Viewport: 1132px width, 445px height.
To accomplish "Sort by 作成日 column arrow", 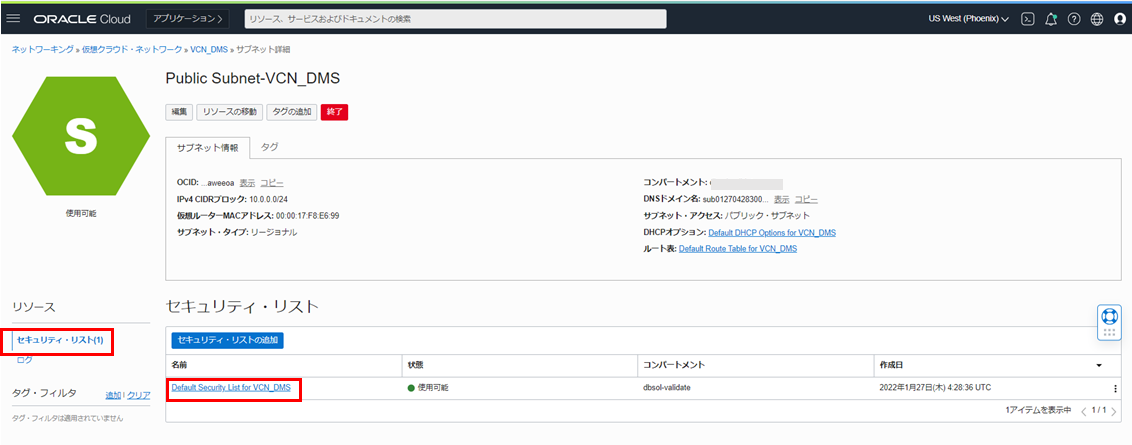I will [x=1100, y=366].
